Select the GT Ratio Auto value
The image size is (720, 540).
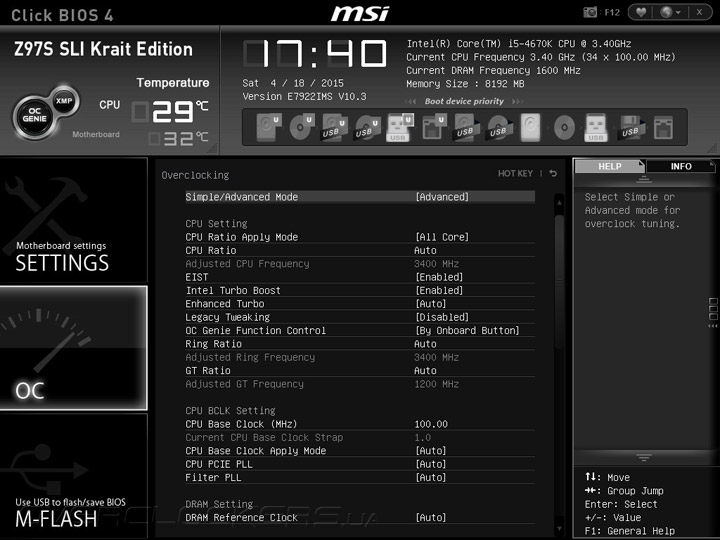coord(425,371)
